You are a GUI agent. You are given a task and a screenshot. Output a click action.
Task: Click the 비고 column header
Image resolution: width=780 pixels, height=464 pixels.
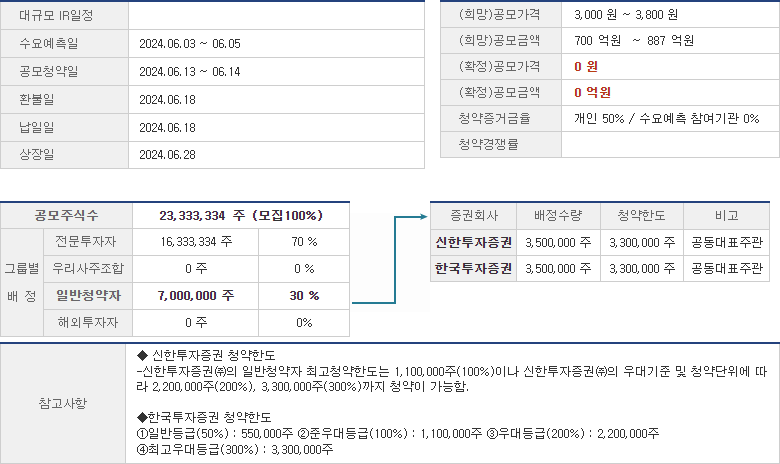[726, 215]
